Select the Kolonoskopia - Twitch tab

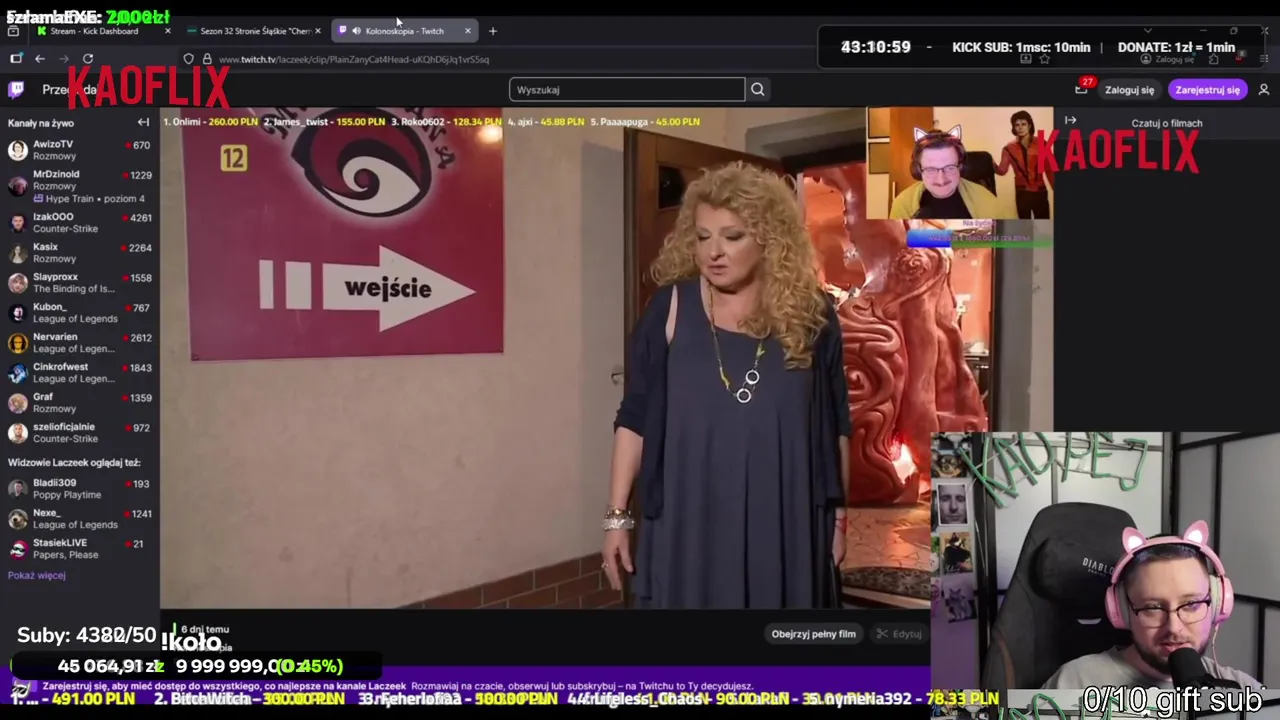point(403,31)
